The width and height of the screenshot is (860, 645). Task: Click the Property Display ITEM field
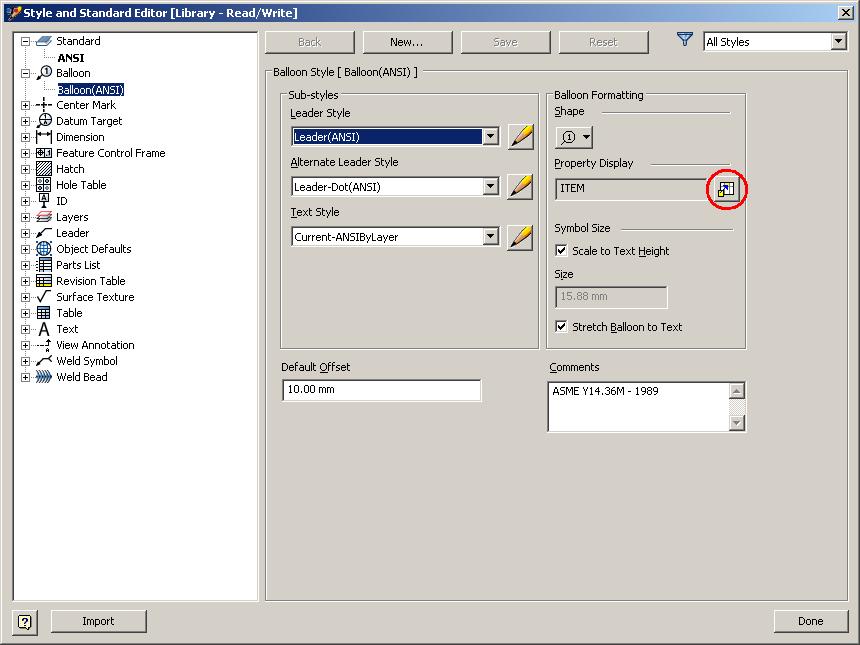pos(631,189)
